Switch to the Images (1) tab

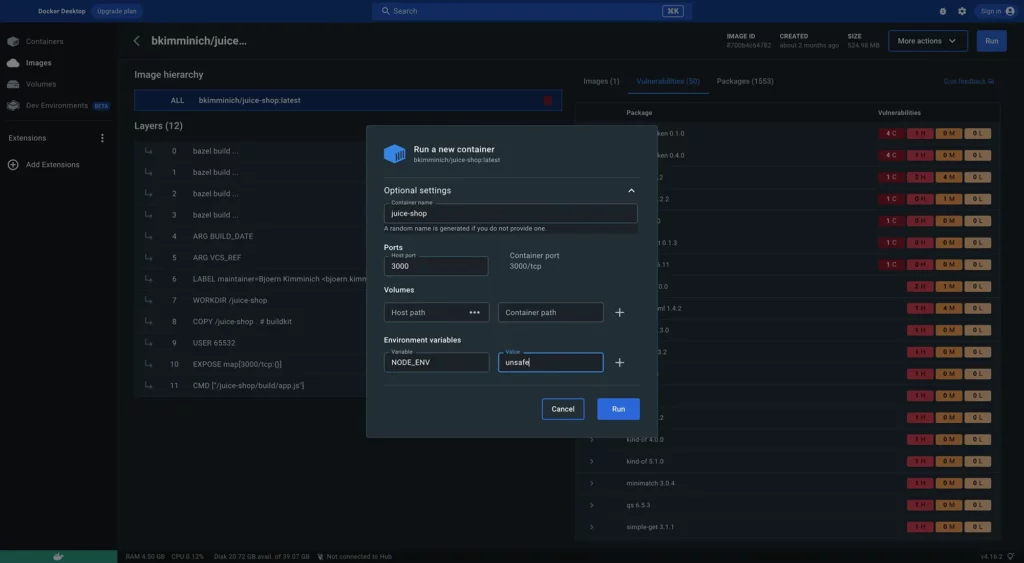pos(601,81)
